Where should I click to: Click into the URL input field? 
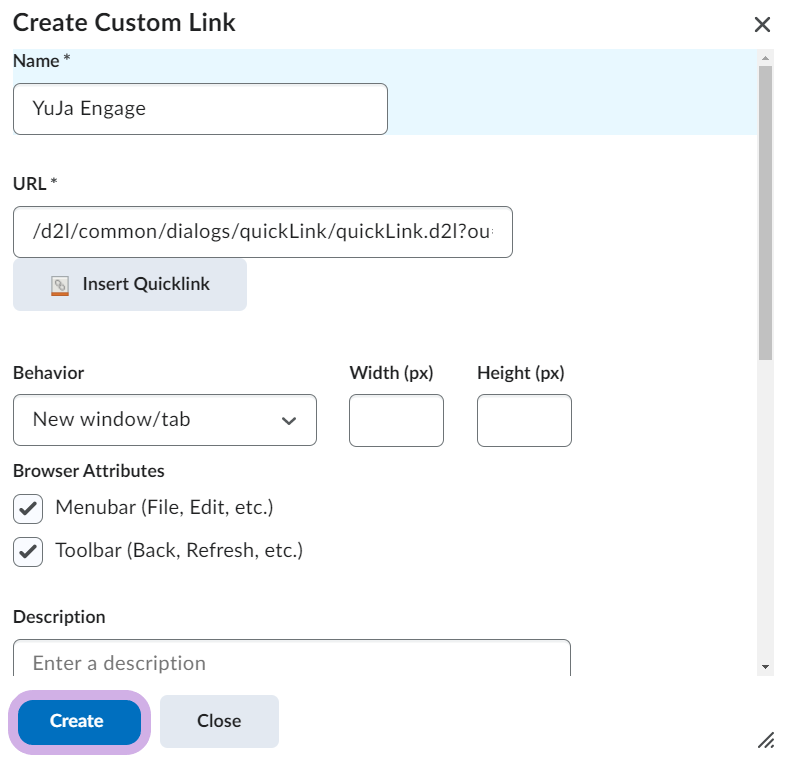click(x=263, y=232)
